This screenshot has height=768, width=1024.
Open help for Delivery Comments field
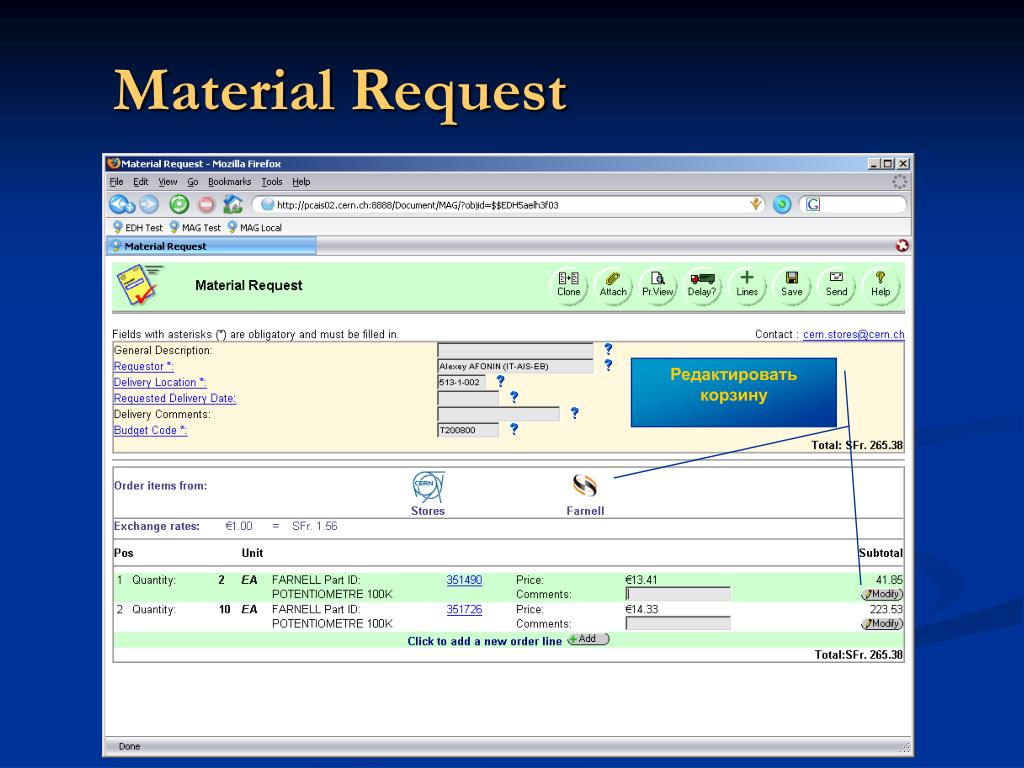pyautogui.click(x=574, y=413)
